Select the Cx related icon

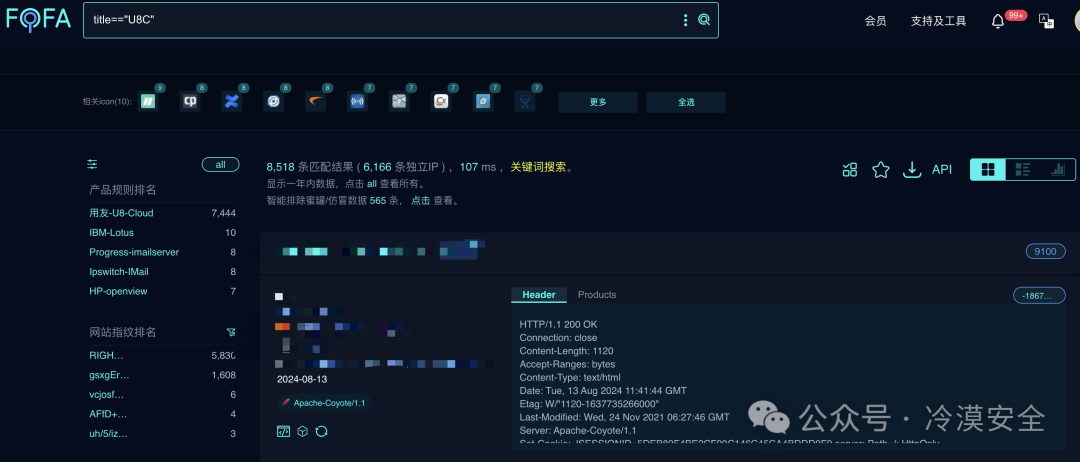tap(442, 102)
